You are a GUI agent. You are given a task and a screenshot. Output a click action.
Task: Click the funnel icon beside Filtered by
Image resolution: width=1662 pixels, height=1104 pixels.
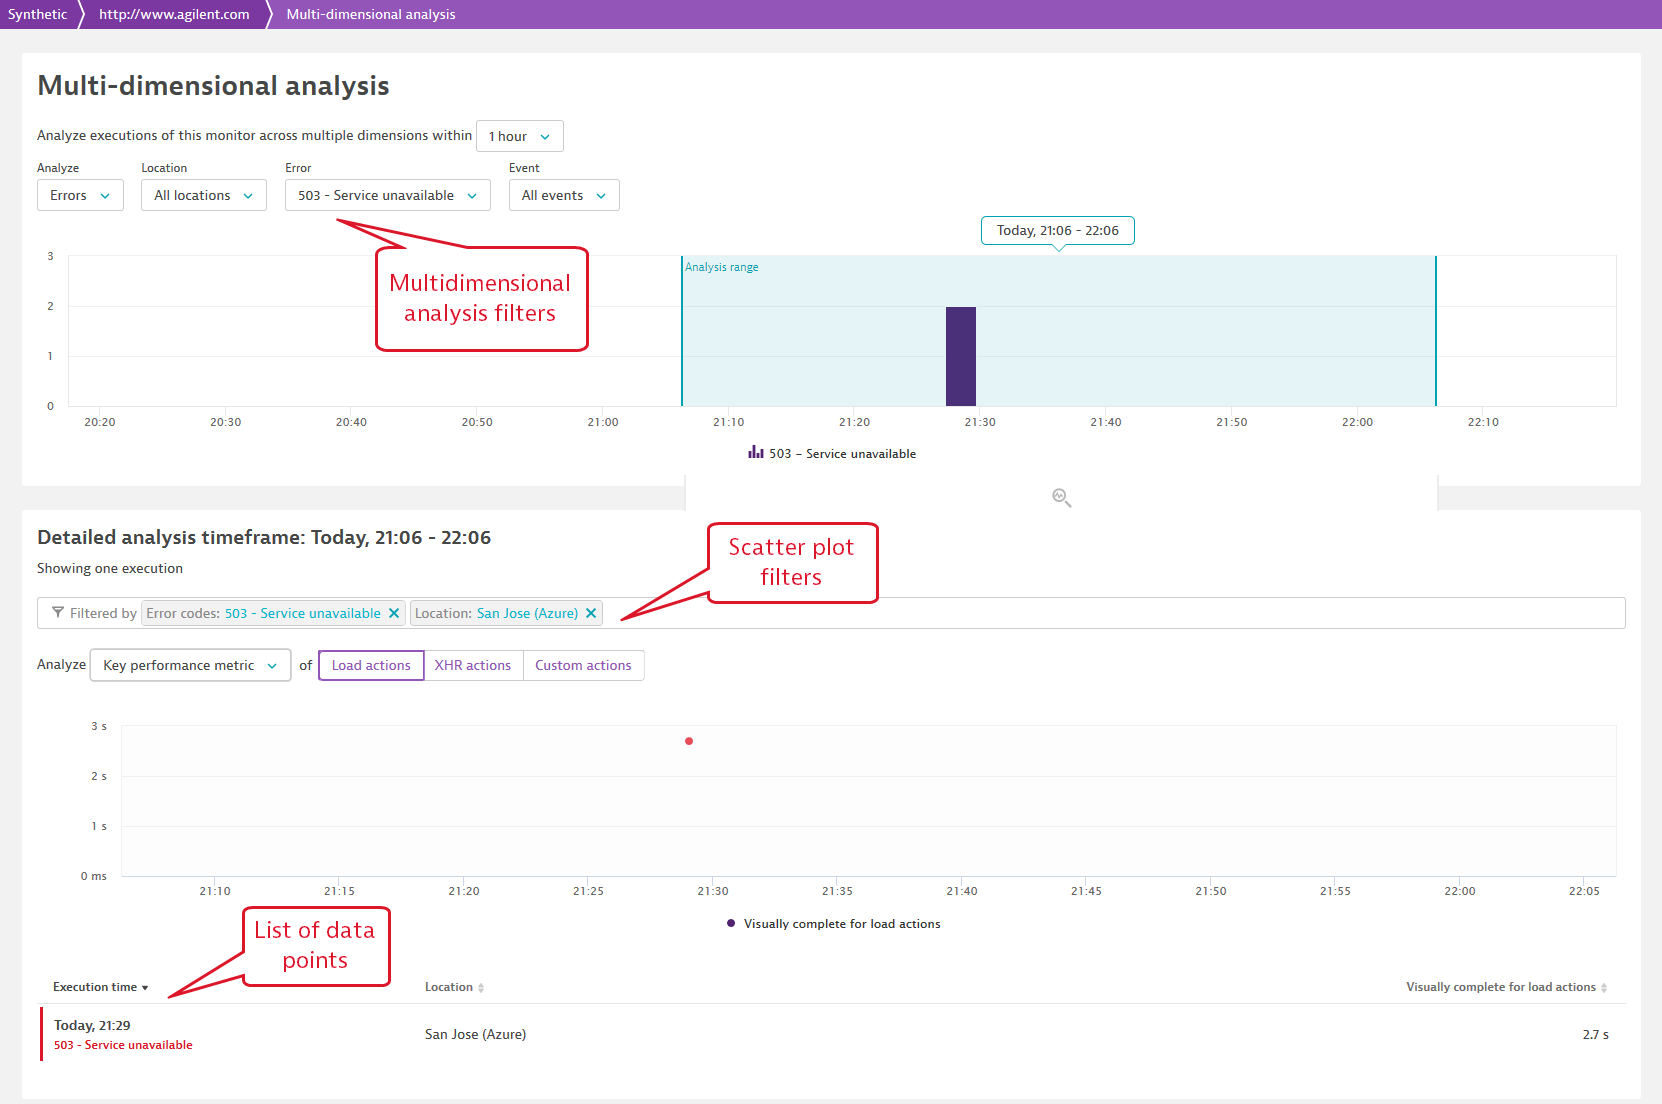pyautogui.click(x=58, y=612)
